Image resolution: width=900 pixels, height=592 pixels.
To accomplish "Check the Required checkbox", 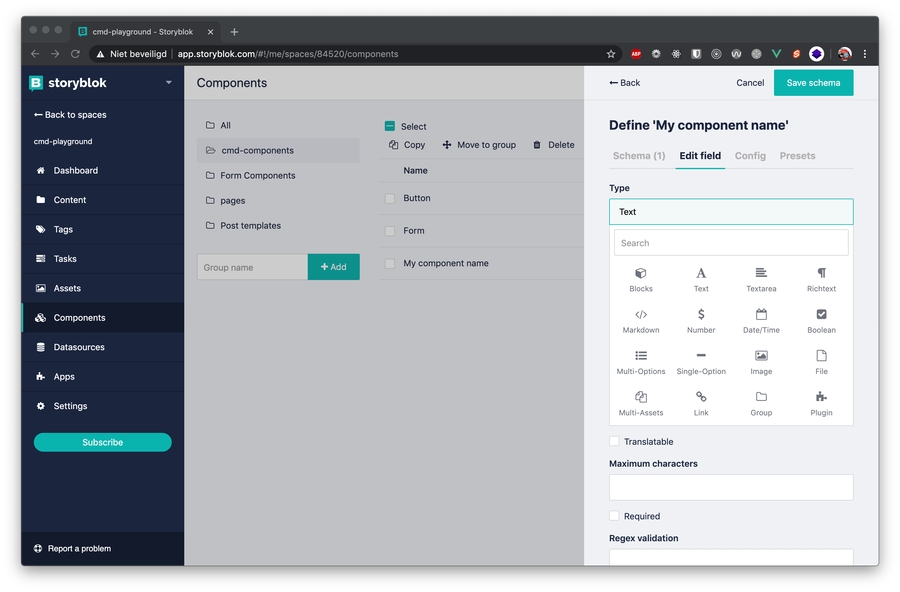I will click(x=615, y=516).
